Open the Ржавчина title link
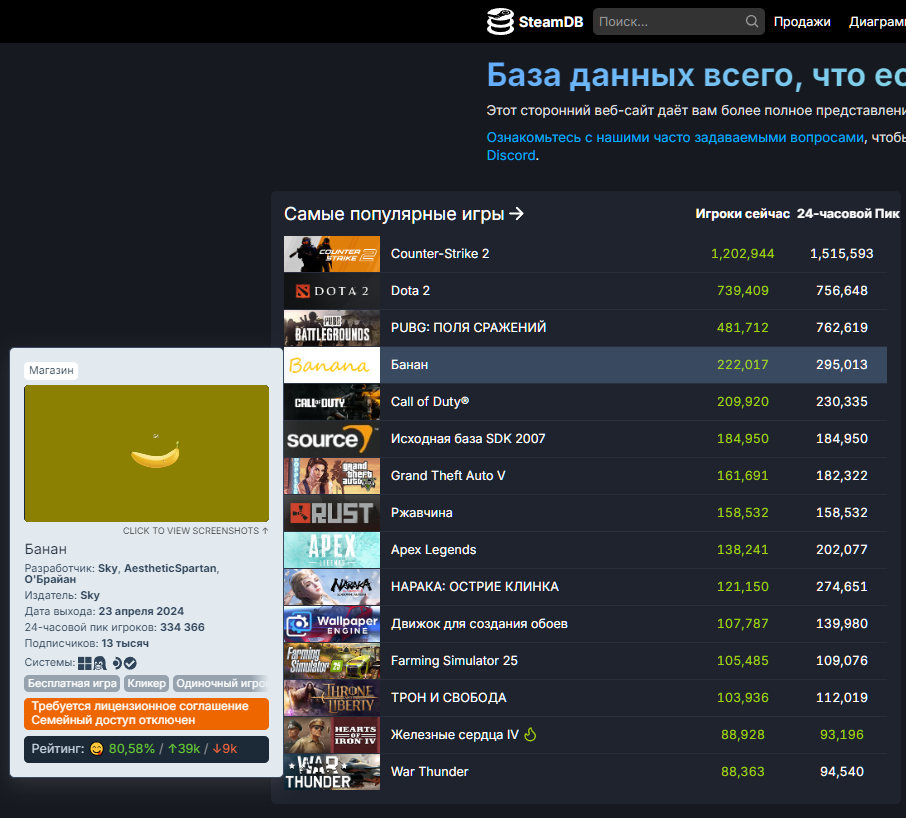The width and height of the screenshot is (906, 818). click(422, 512)
